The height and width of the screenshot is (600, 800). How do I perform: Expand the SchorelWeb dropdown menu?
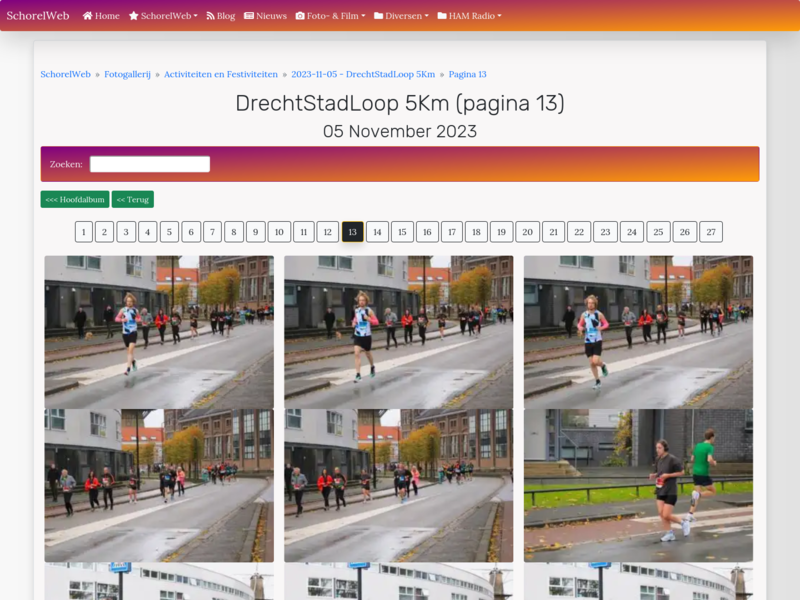click(163, 16)
